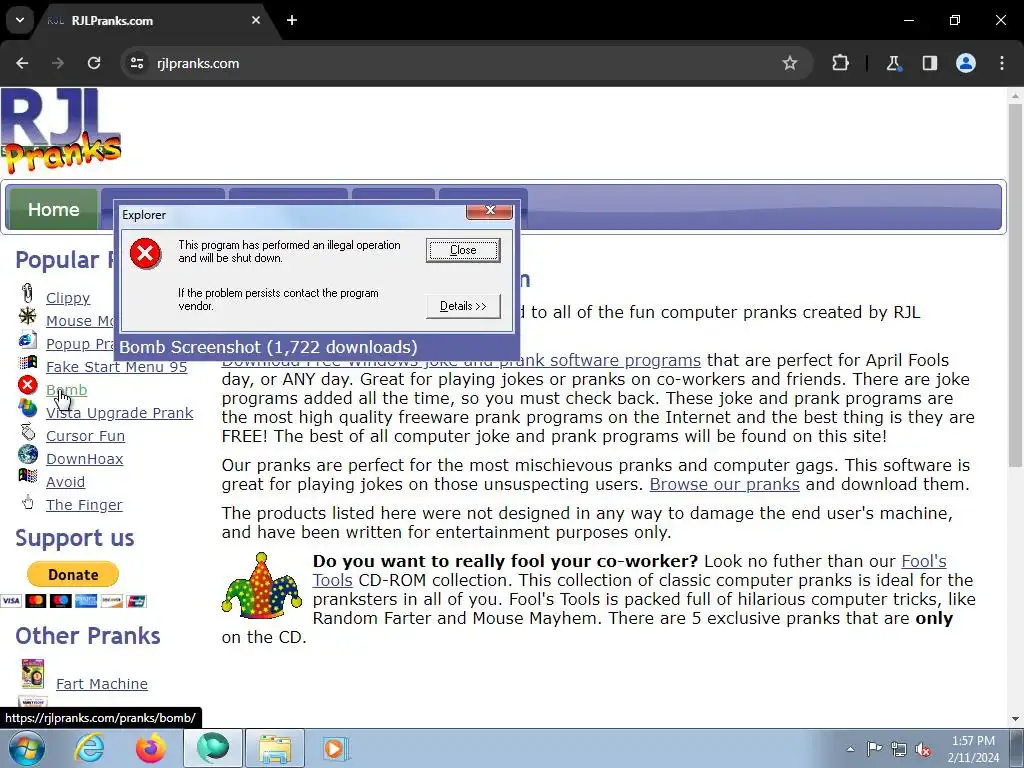Toggle the Chrome side panel
1024x768 pixels.
[x=929, y=63]
